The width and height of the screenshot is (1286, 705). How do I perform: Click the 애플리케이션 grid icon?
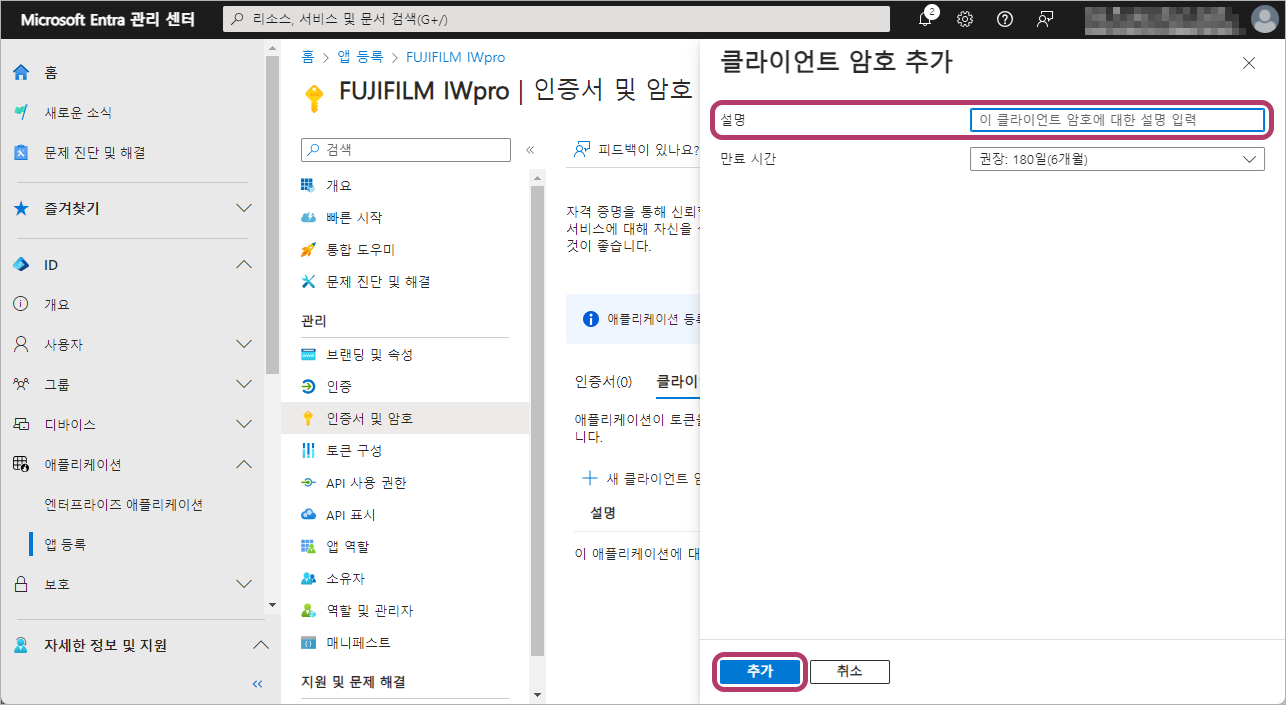coord(21,464)
